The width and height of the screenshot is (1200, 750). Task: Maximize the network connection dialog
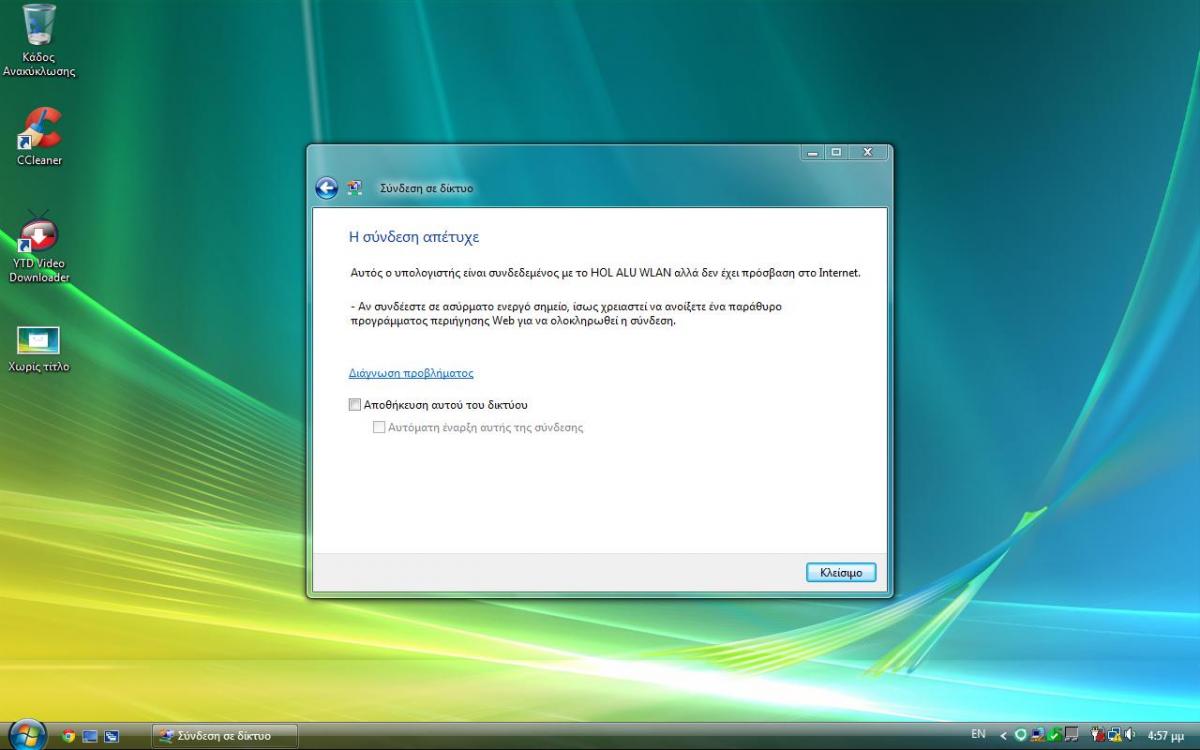[x=836, y=152]
